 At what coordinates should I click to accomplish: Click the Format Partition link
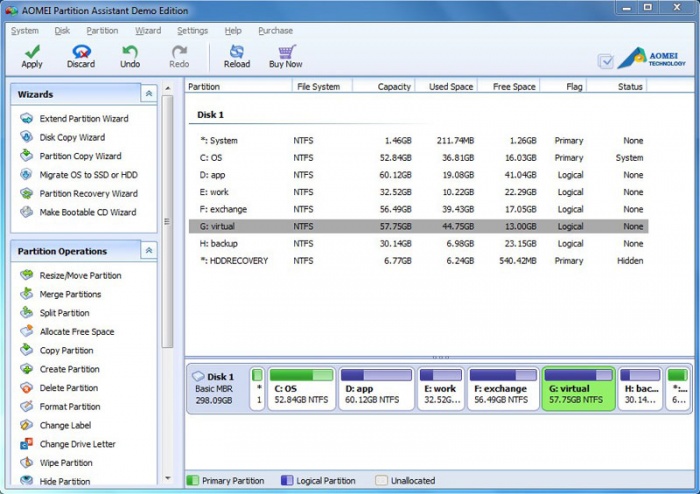[x=70, y=407]
